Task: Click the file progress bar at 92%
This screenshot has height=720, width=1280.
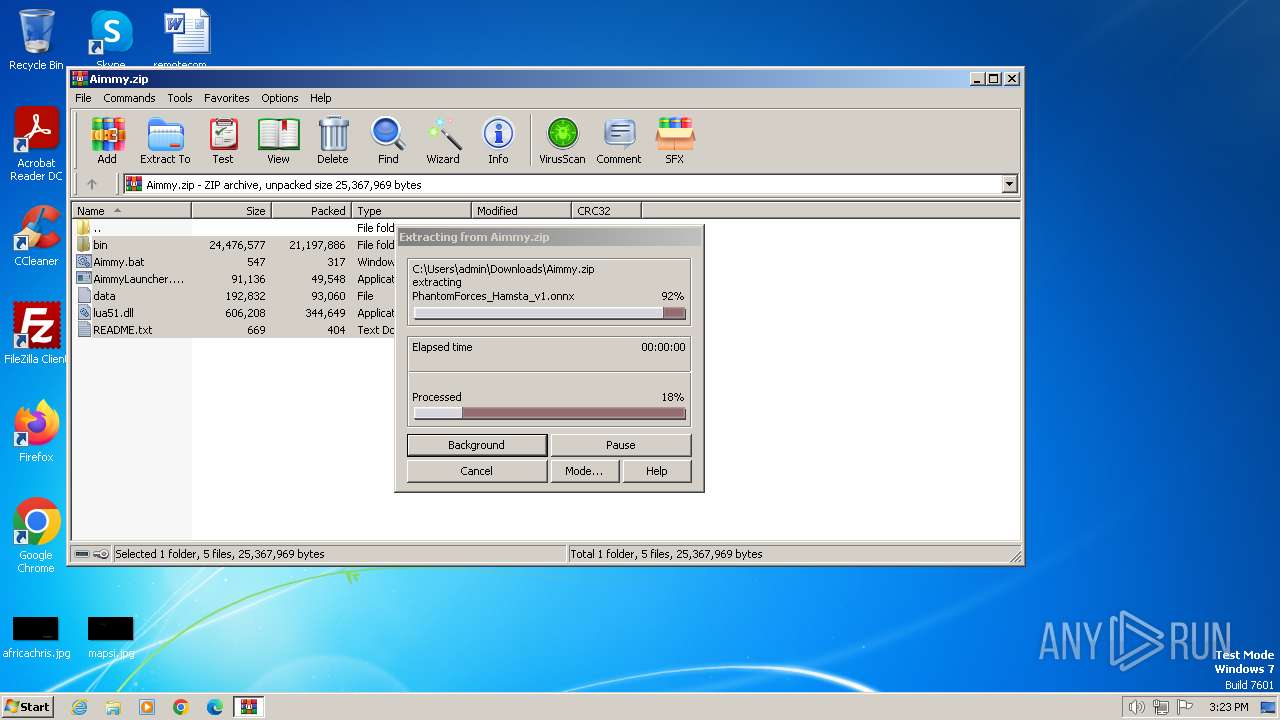Action: [x=549, y=313]
